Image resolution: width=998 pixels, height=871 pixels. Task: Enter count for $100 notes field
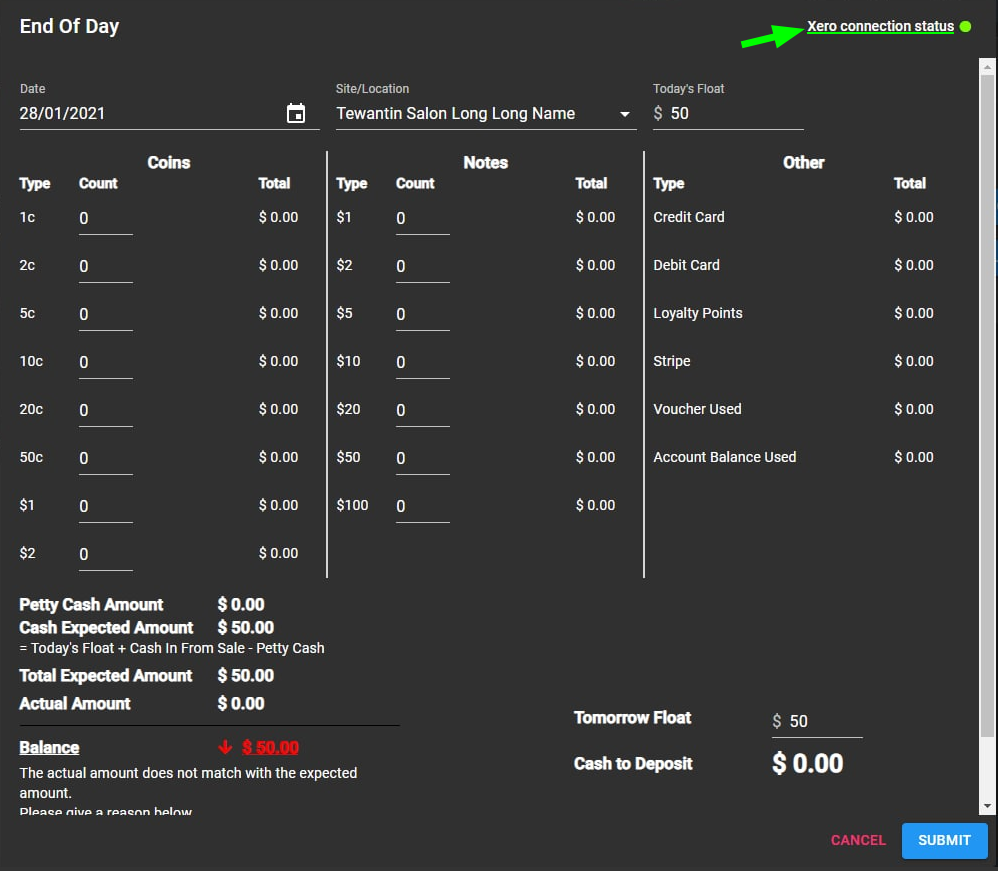[x=422, y=507]
